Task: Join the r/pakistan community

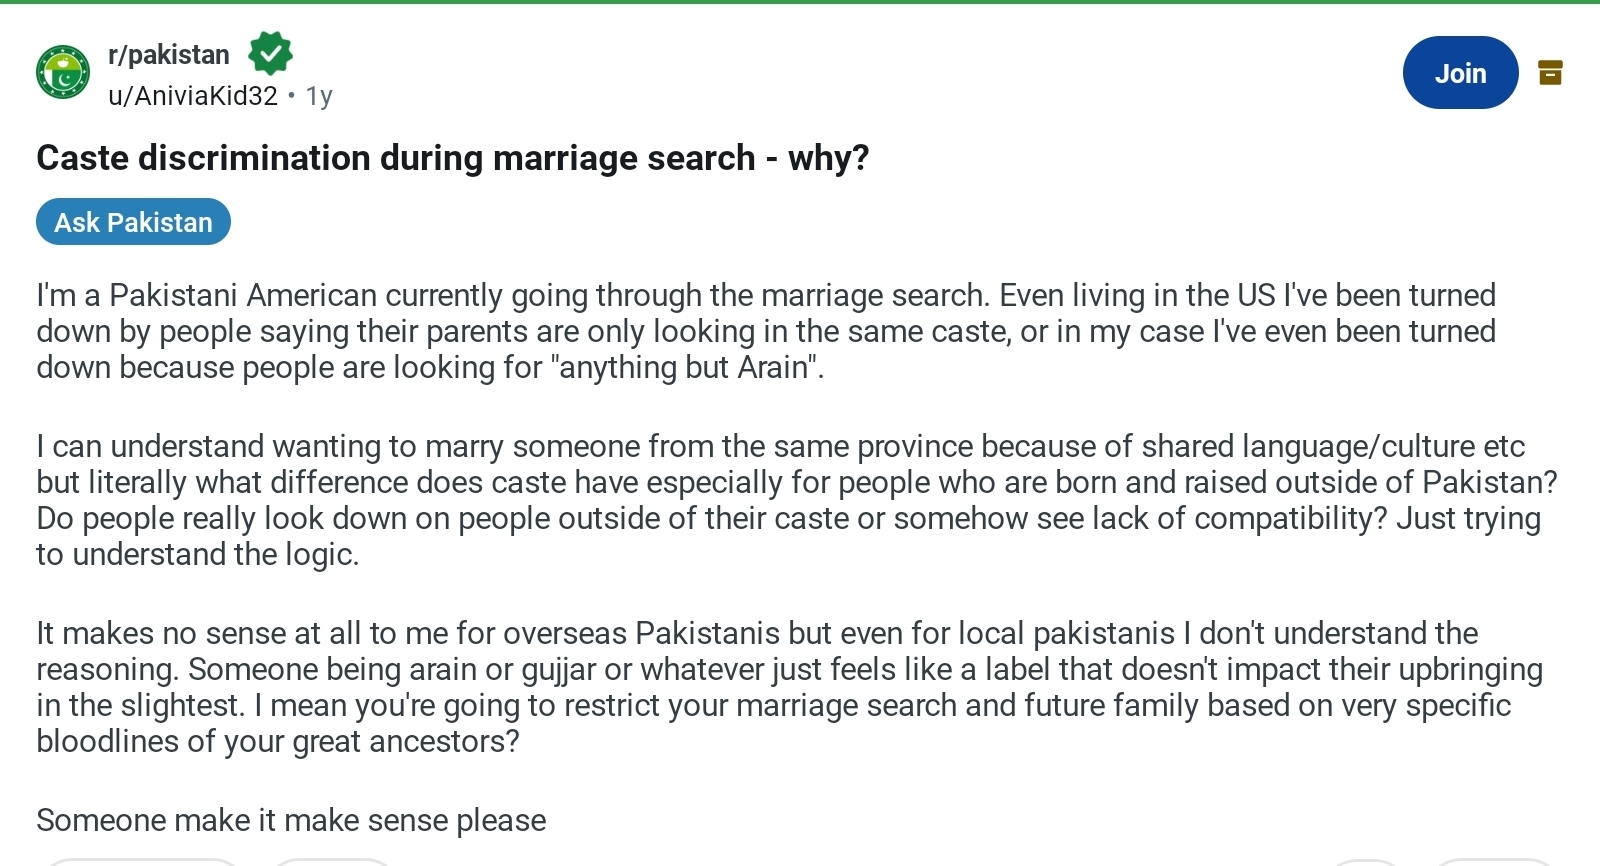Action: click(1460, 73)
